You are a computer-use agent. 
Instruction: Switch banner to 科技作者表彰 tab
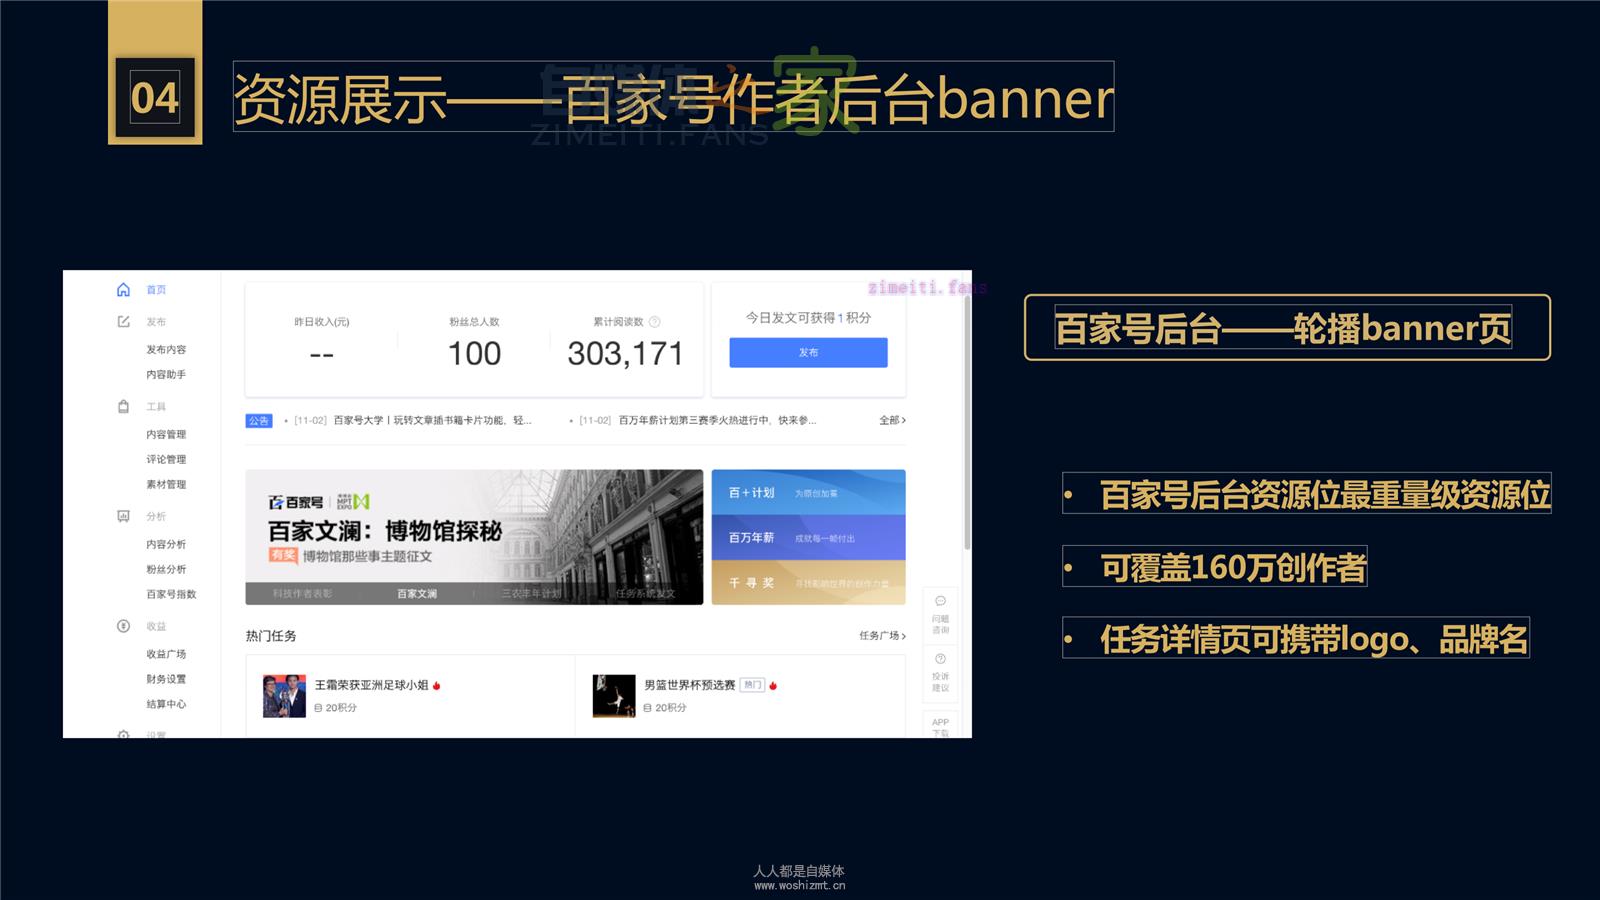point(302,594)
